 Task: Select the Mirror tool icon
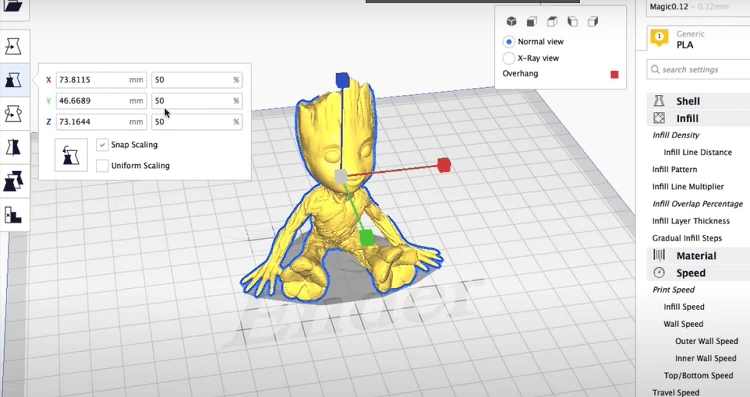pyautogui.click(x=13, y=147)
